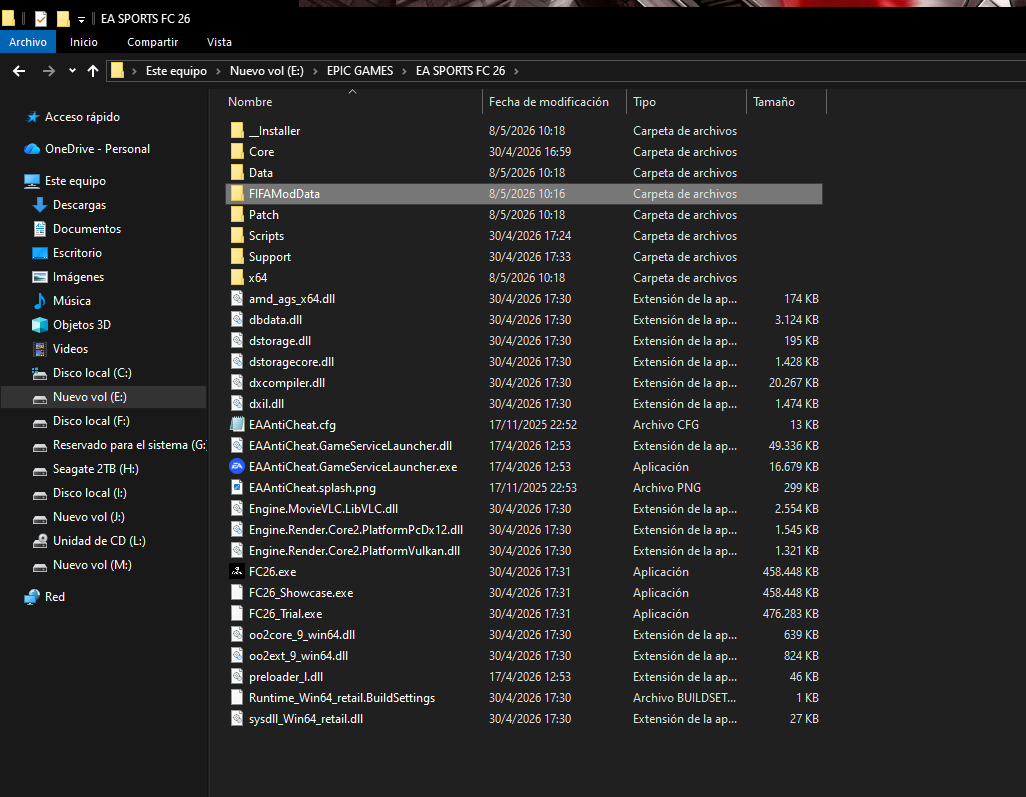Go back with the back arrow
Screen dimensions: 1026x797
click(x=19, y=71)
